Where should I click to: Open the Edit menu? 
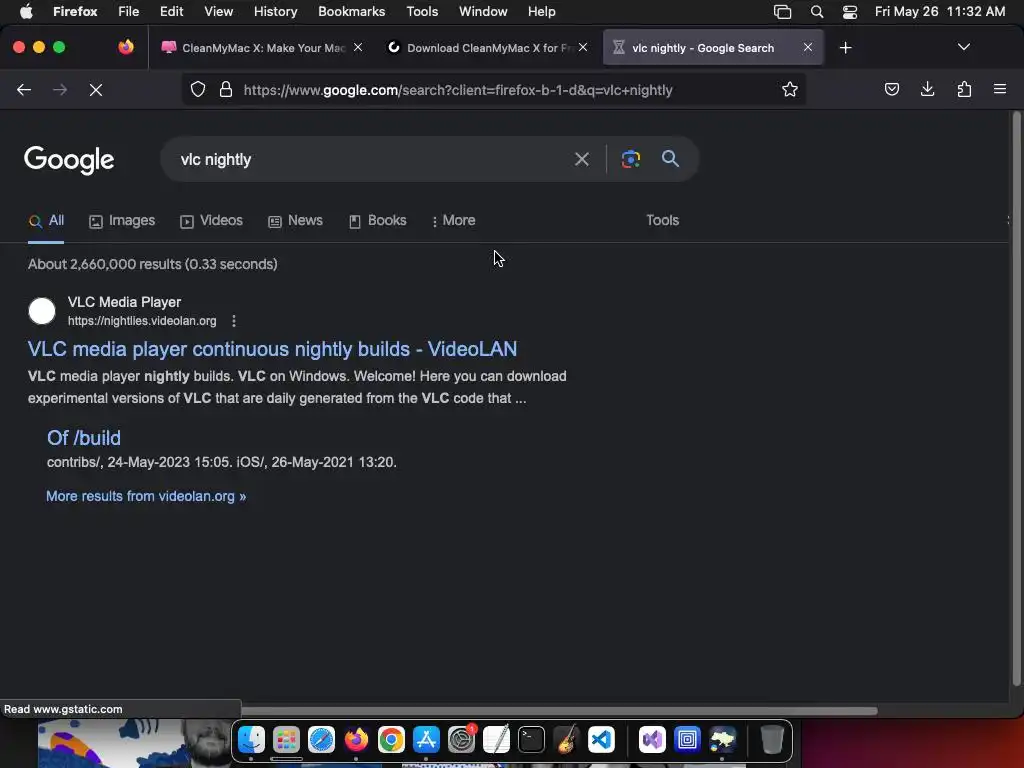click(x=171, y=11)
